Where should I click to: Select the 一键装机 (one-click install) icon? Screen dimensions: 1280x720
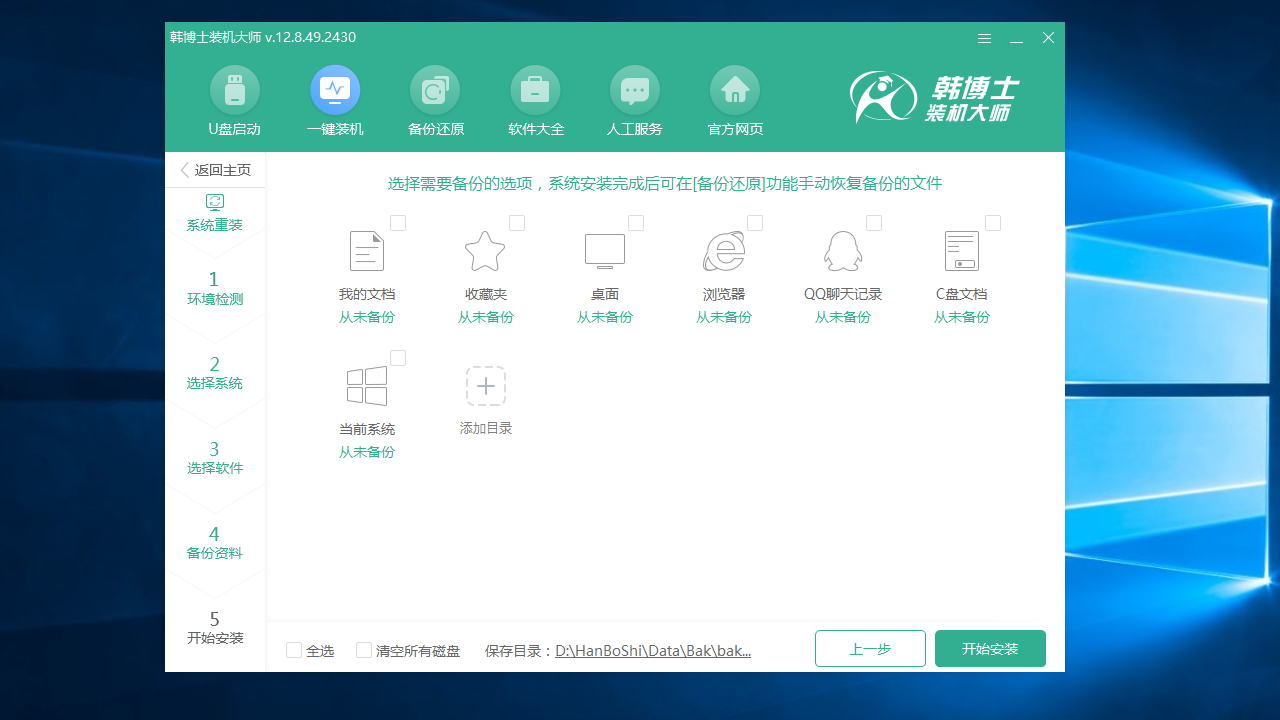pyautogui.click(x=335, y=99)
